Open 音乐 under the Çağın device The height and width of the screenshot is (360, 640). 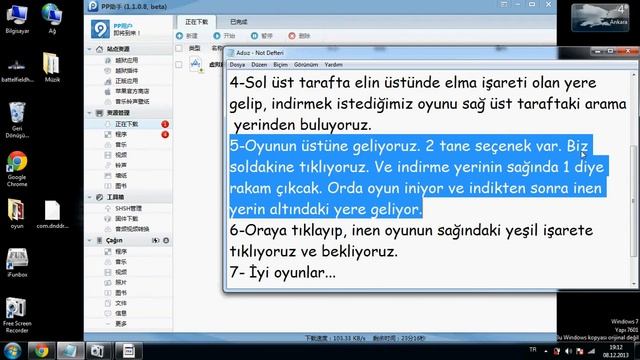click(121, 262)
